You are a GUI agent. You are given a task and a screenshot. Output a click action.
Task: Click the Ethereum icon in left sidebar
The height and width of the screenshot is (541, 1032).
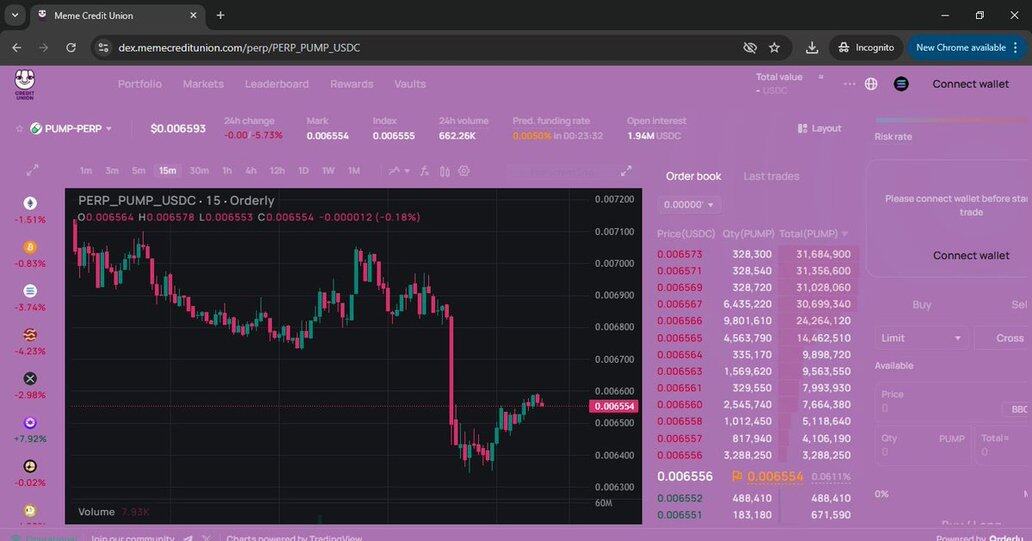30,203
